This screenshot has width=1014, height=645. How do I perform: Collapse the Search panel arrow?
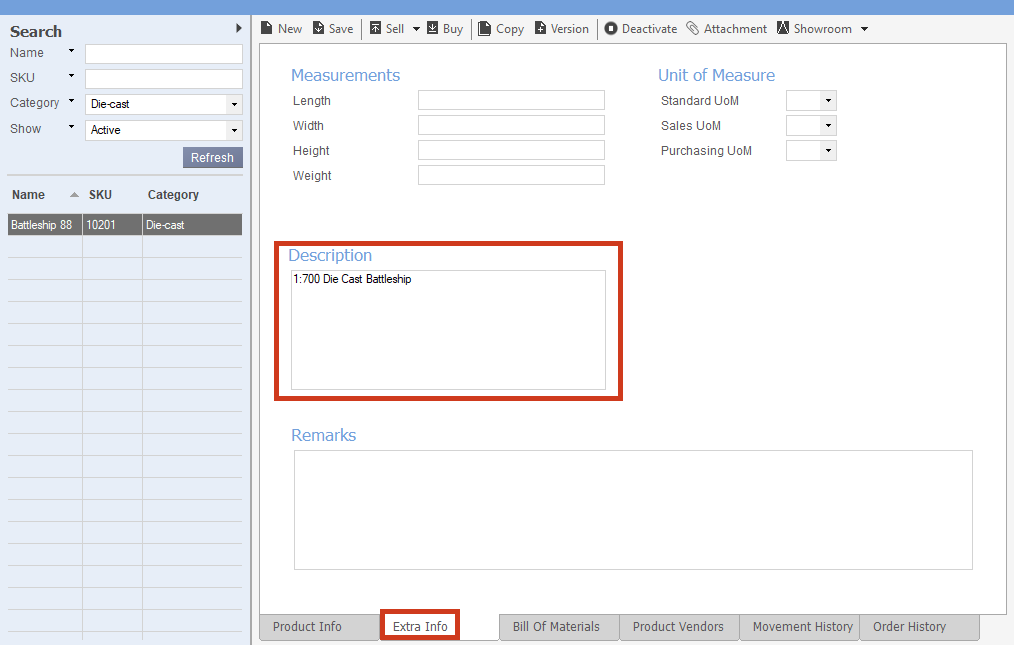[239, 28]
